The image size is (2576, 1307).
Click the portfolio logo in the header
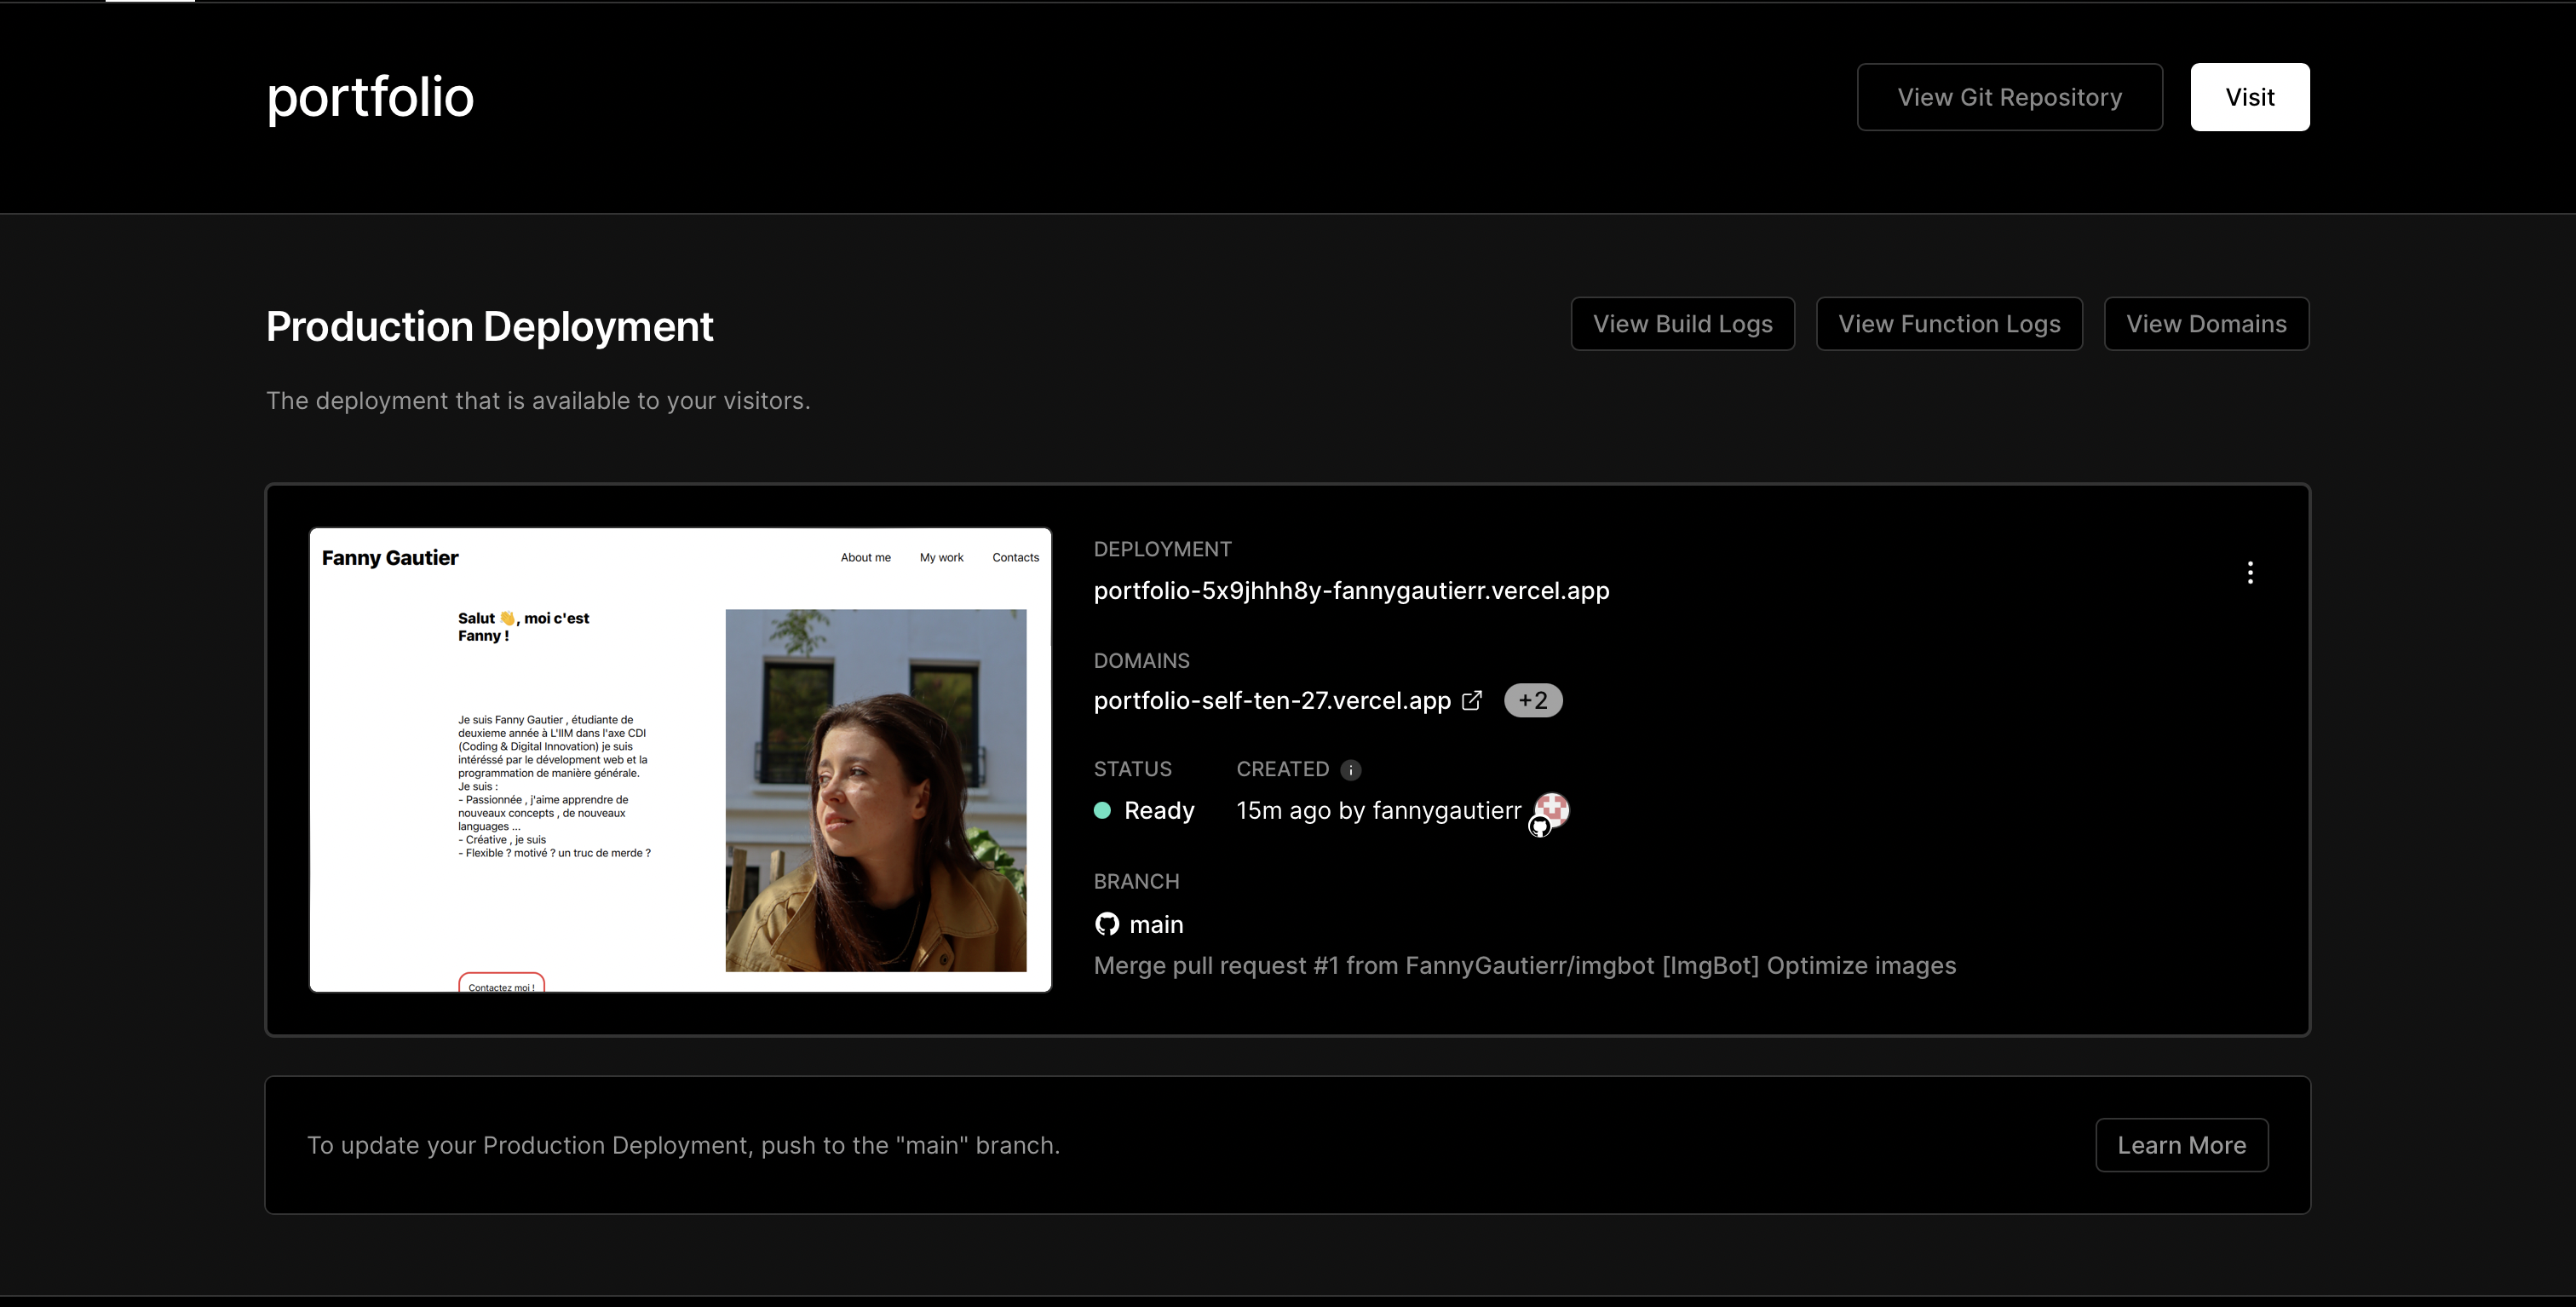click(x=369, y=97)
